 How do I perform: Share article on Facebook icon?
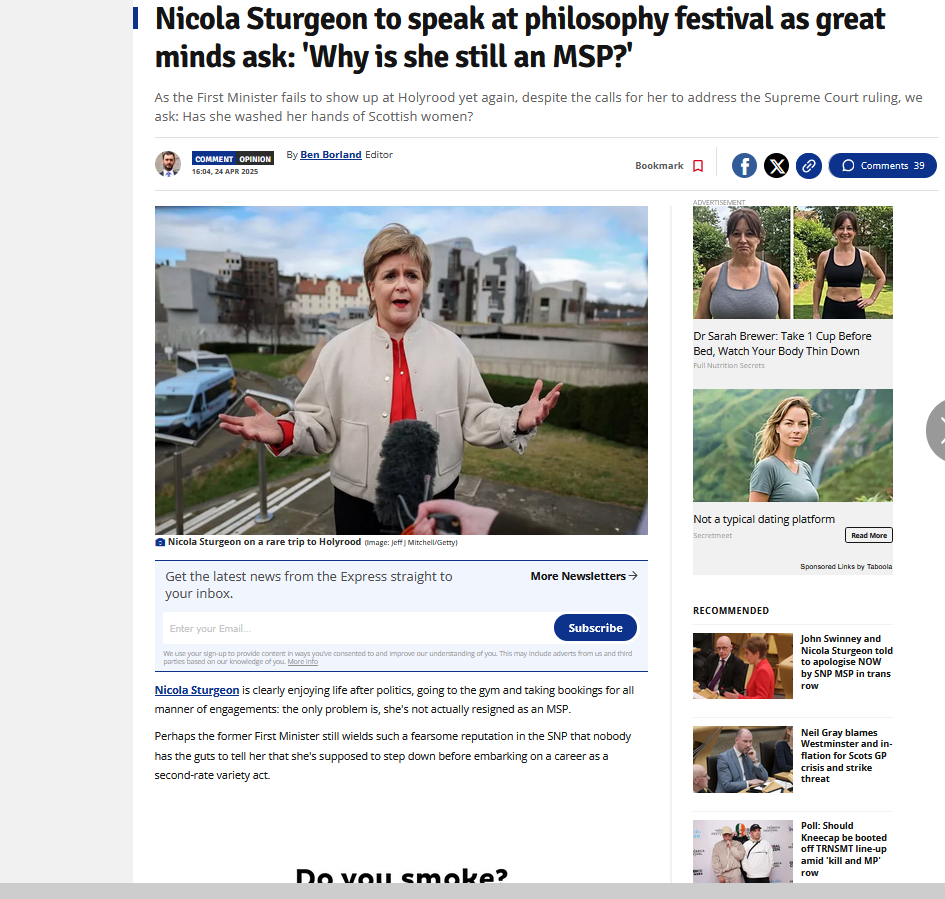[744, 166]
